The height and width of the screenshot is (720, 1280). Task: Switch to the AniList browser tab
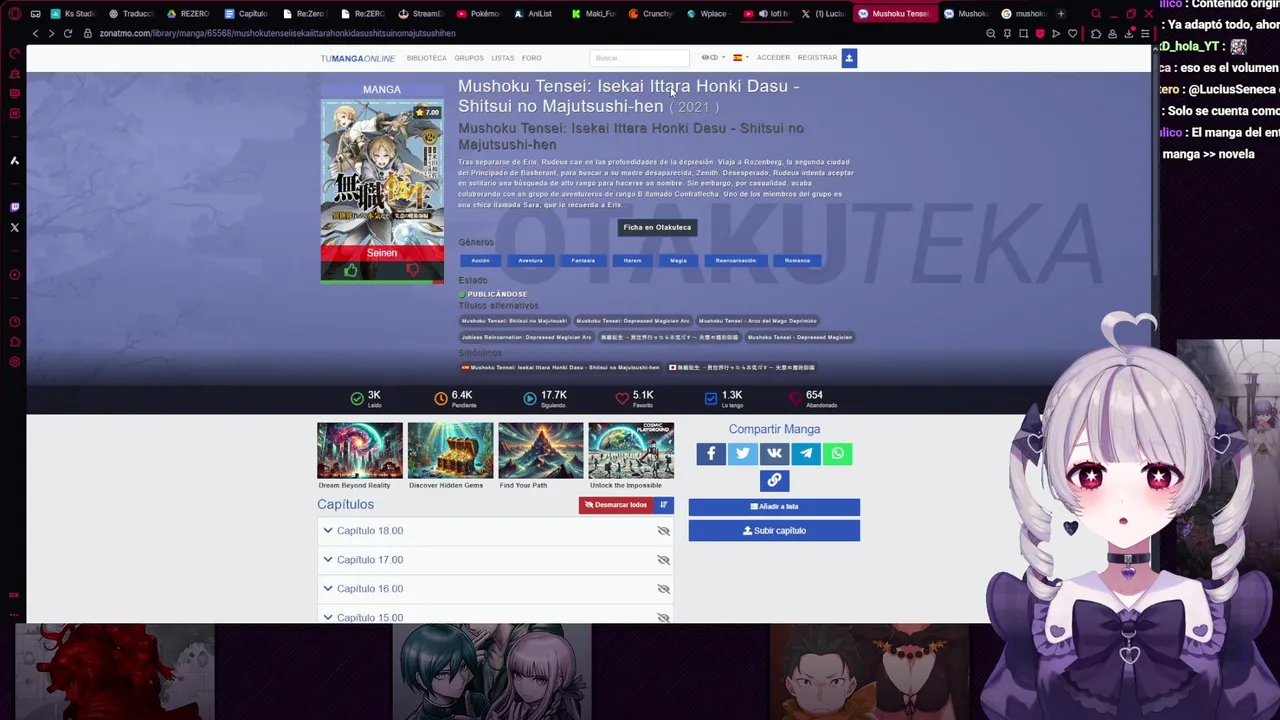coord(535,14)
